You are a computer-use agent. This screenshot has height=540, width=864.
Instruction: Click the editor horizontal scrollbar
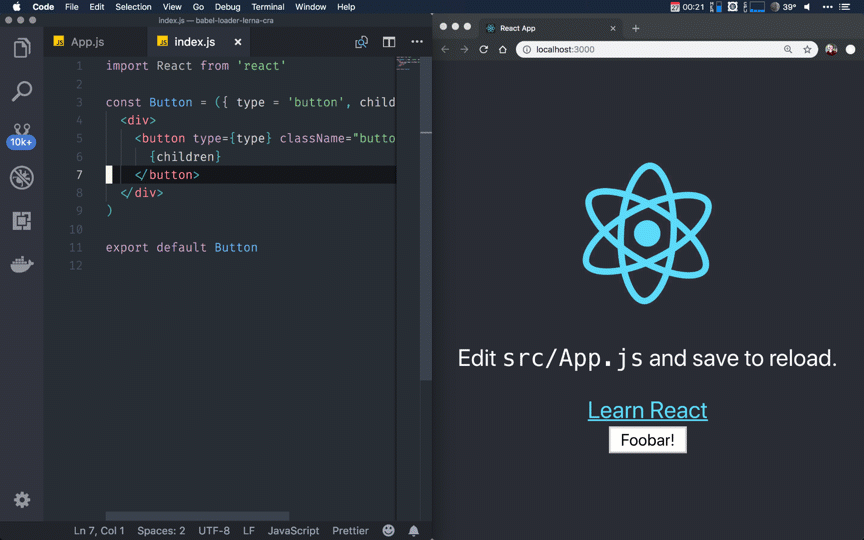pos(197,516)
